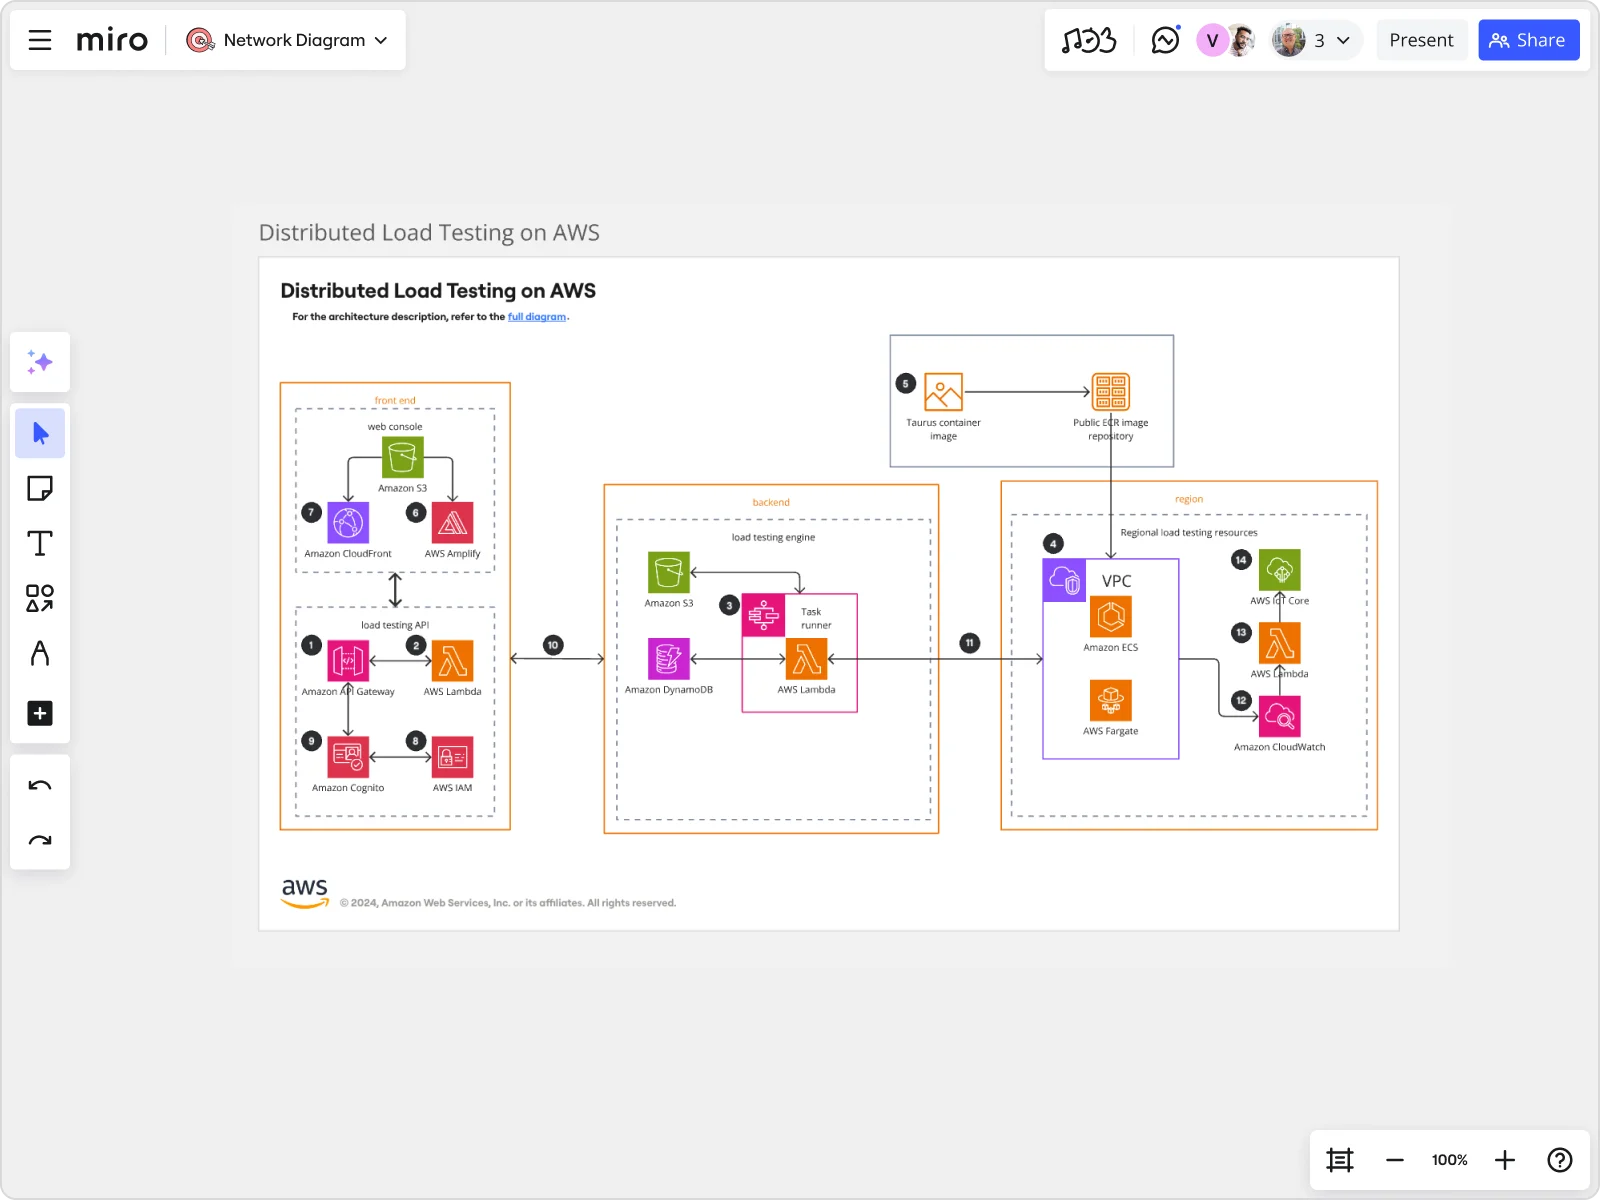Open the activities apps icon in top bar

point(1089,40)
